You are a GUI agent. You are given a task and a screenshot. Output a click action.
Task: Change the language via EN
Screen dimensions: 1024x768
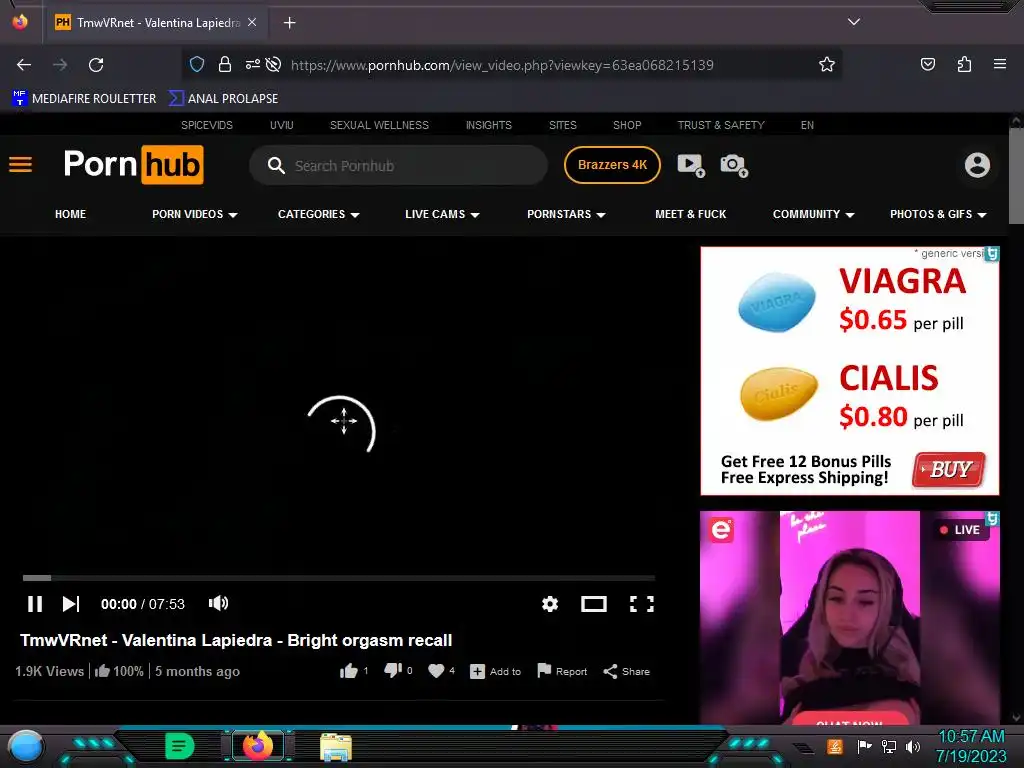tap(807, 125)
